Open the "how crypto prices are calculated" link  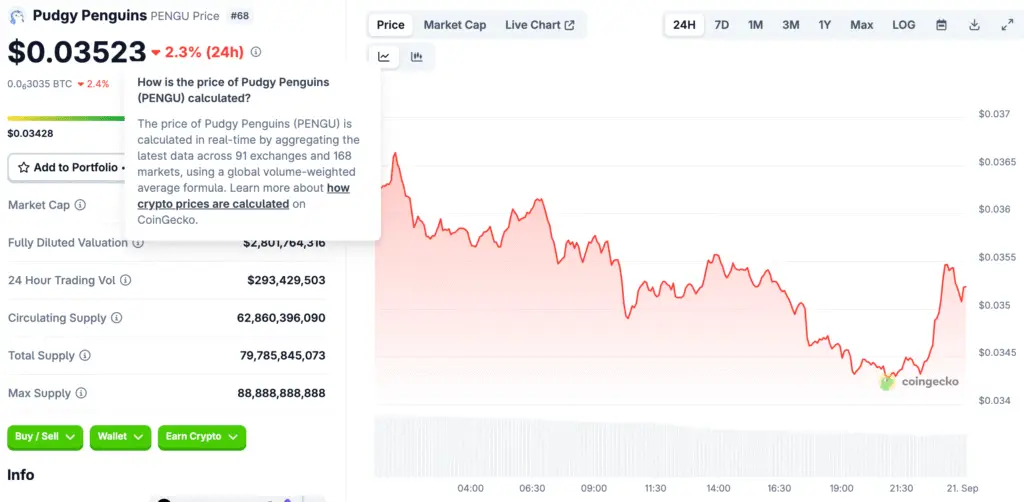coord(243,196)
